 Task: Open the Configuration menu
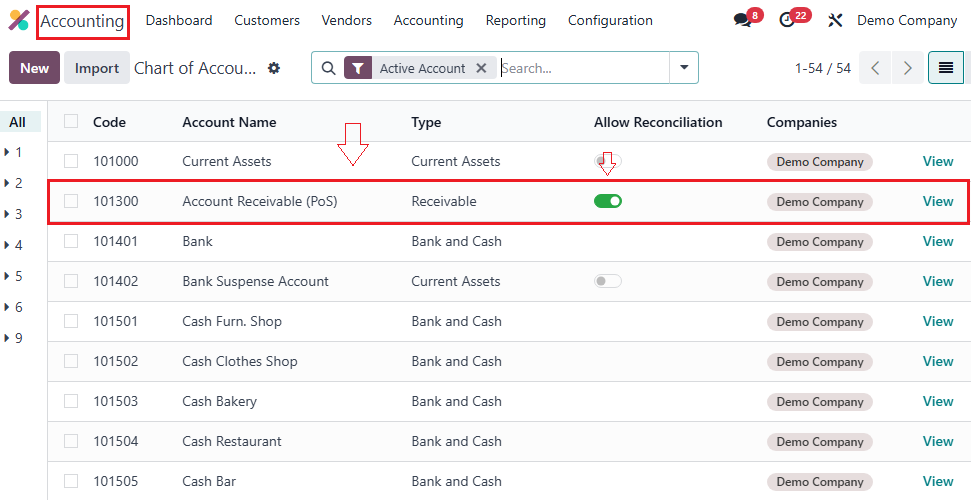(x=610, y=21)
